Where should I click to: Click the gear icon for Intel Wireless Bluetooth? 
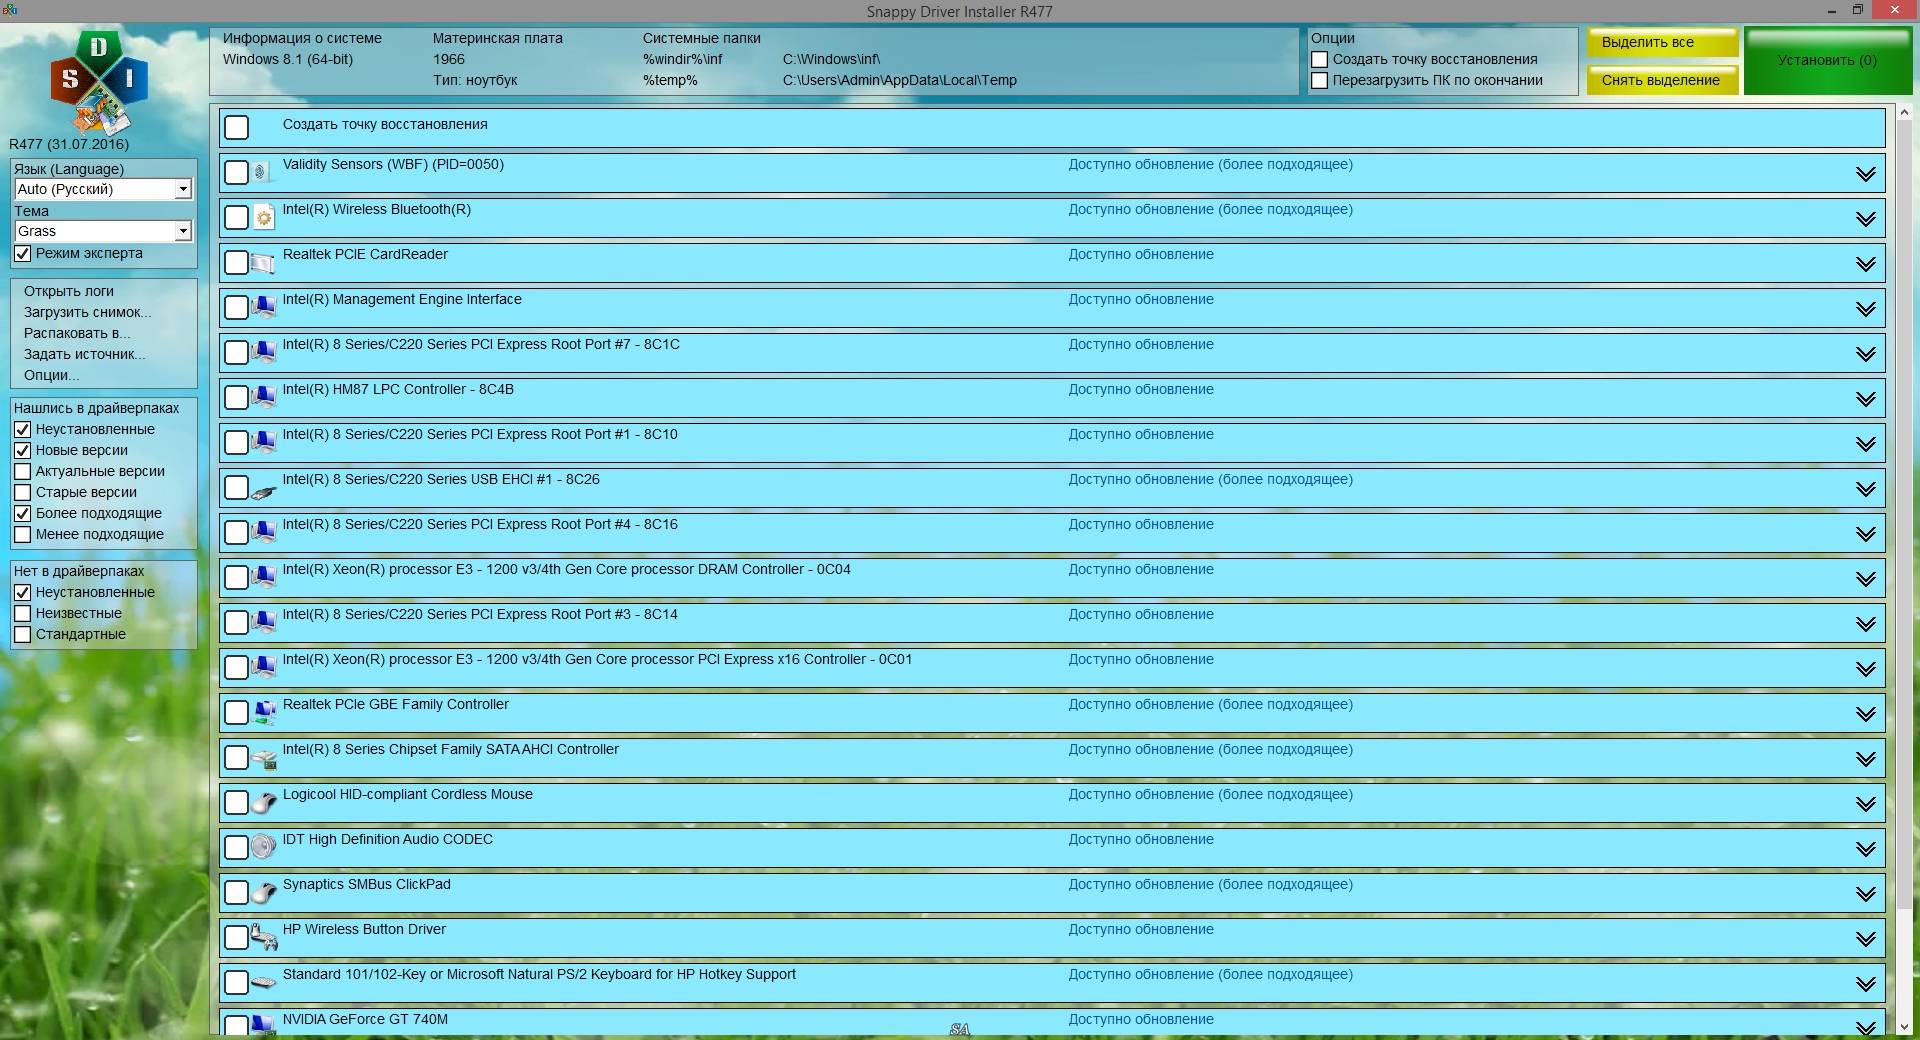tap(263, 217)
